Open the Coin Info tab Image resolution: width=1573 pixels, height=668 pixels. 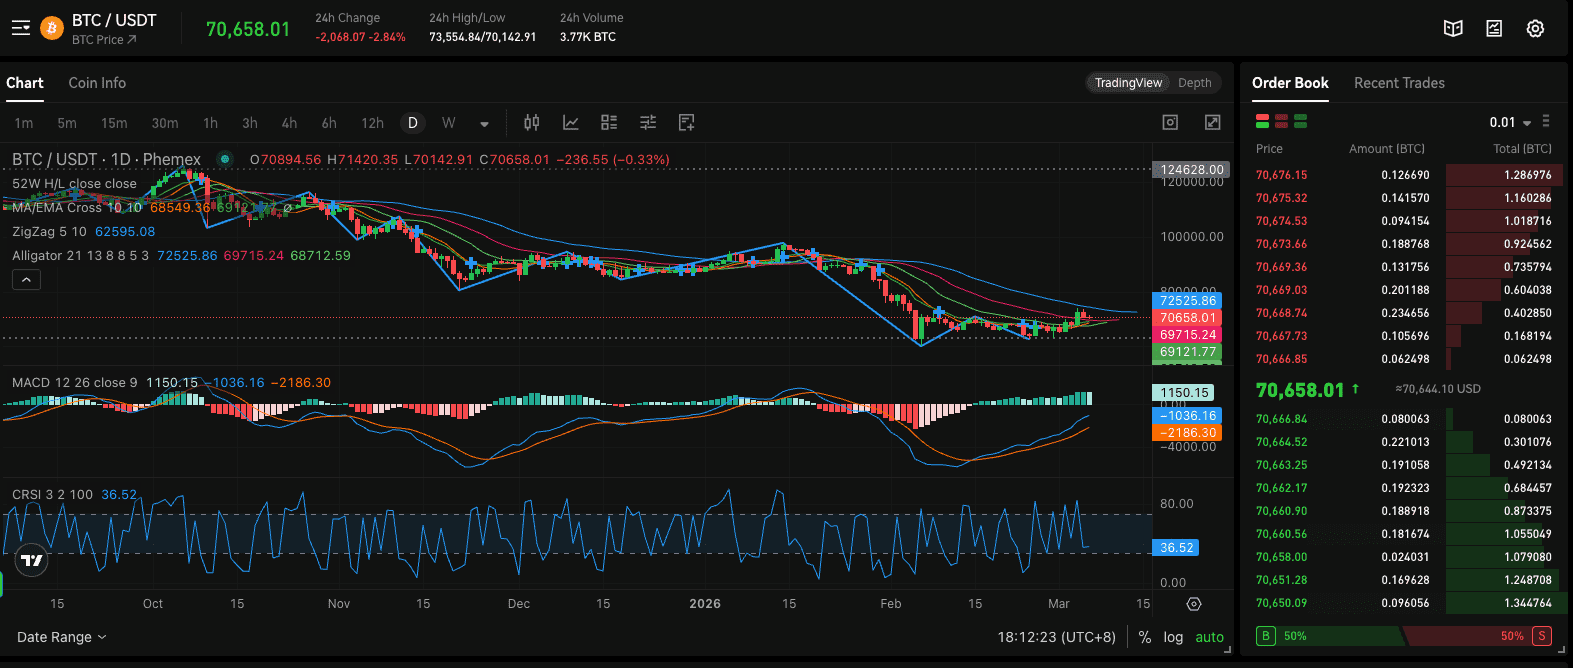coord(97,83)
